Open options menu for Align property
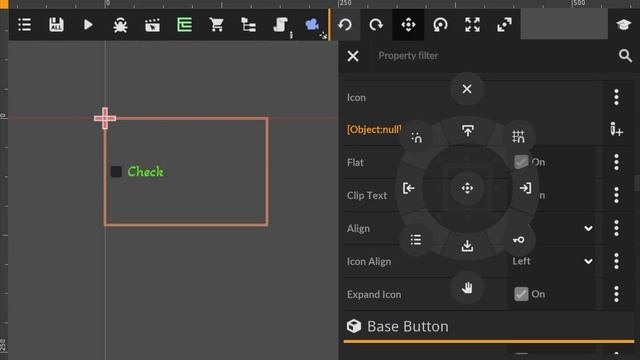640x360 pixels. pos(616,228)
